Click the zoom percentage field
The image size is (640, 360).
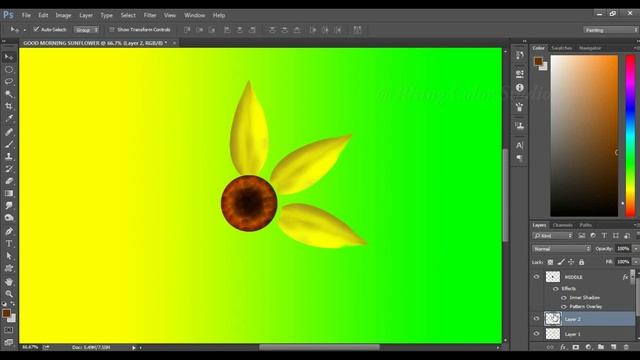tap(29, 347)
